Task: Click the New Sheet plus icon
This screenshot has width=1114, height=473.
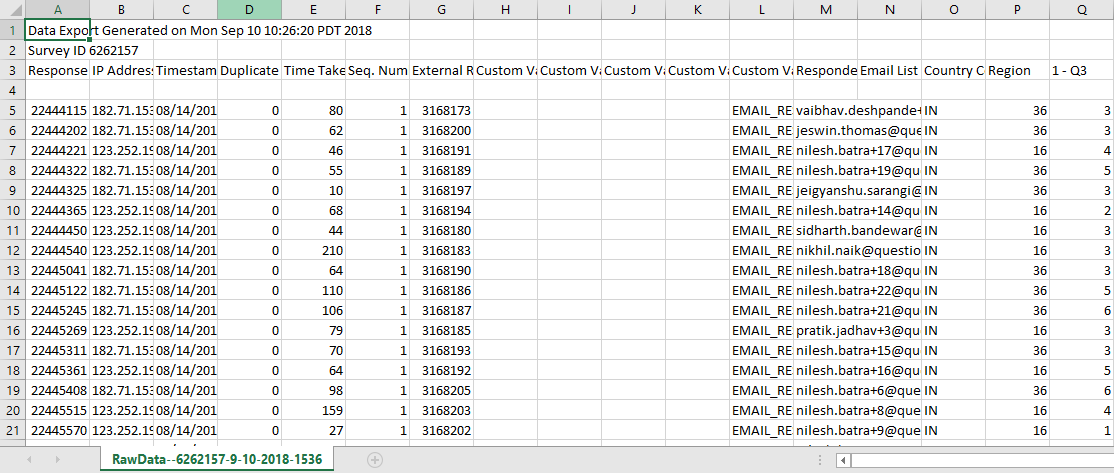Action: (x=375, y=460)
